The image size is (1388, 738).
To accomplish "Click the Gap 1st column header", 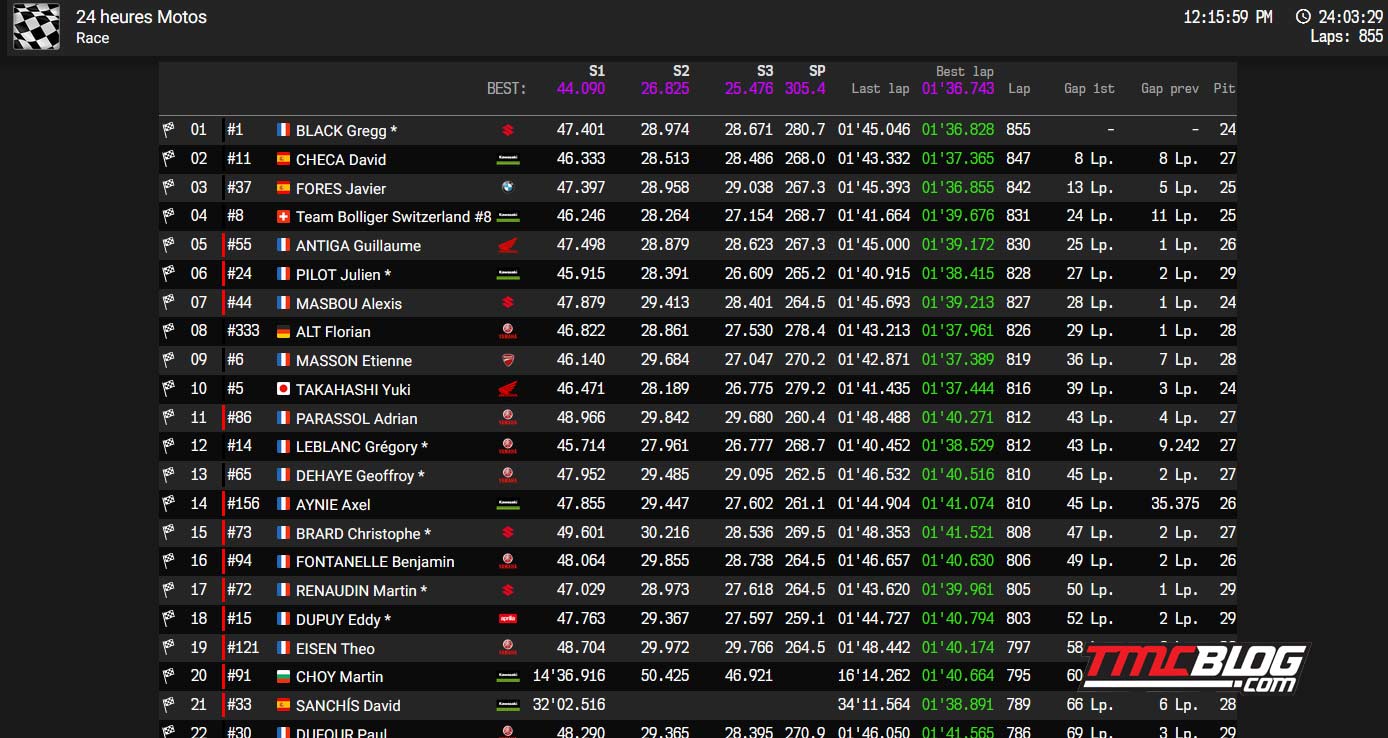I will click(x=1089, y=89).
